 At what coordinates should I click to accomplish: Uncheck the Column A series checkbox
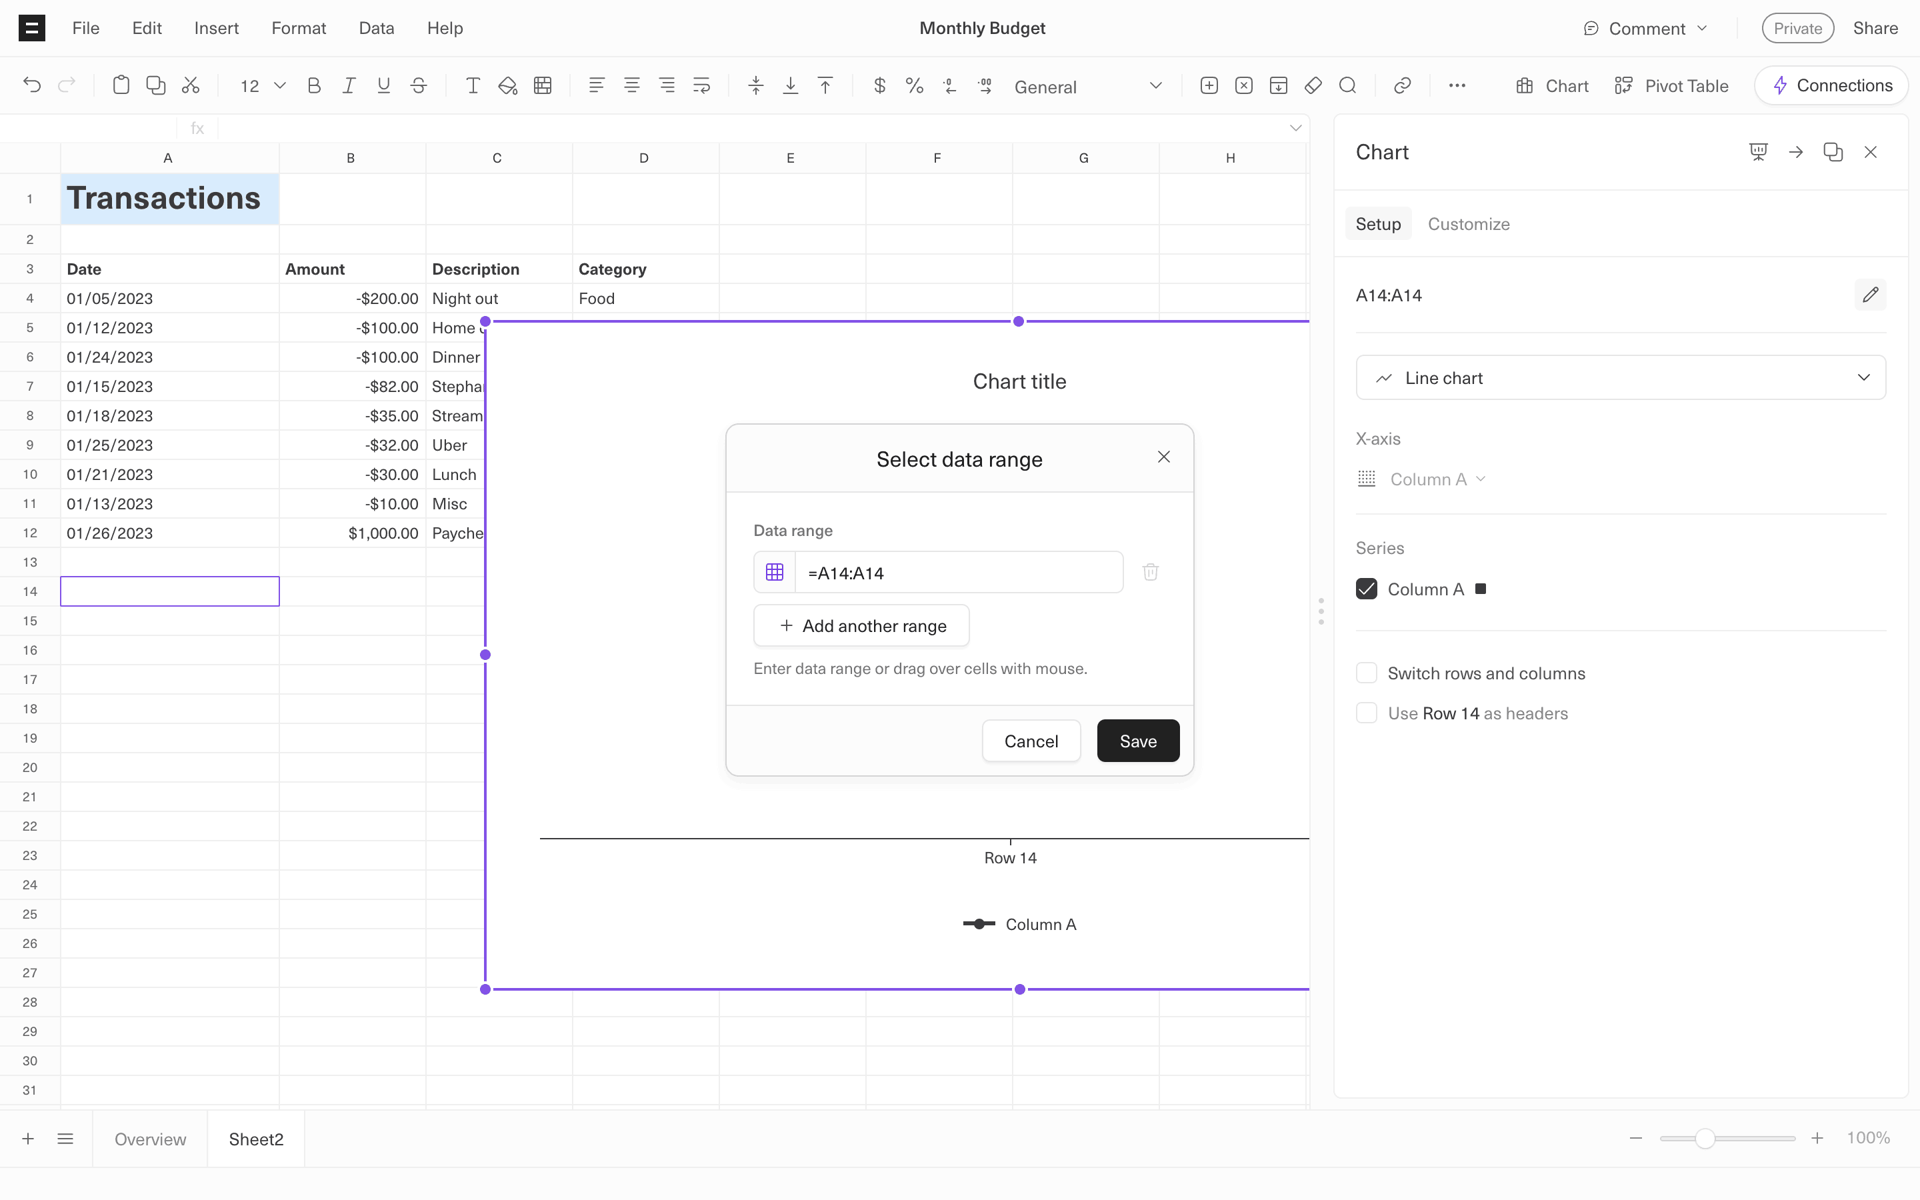pos(1367,589)
